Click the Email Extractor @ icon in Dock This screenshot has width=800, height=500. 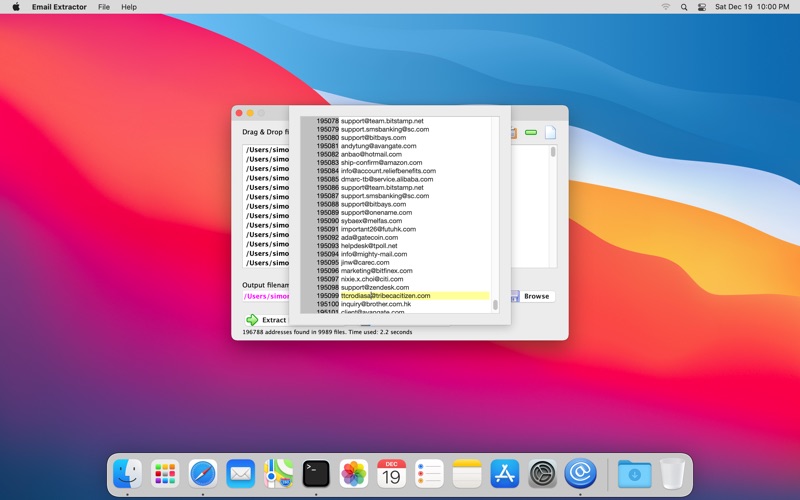pyautogui.click(x=580, y=473)
